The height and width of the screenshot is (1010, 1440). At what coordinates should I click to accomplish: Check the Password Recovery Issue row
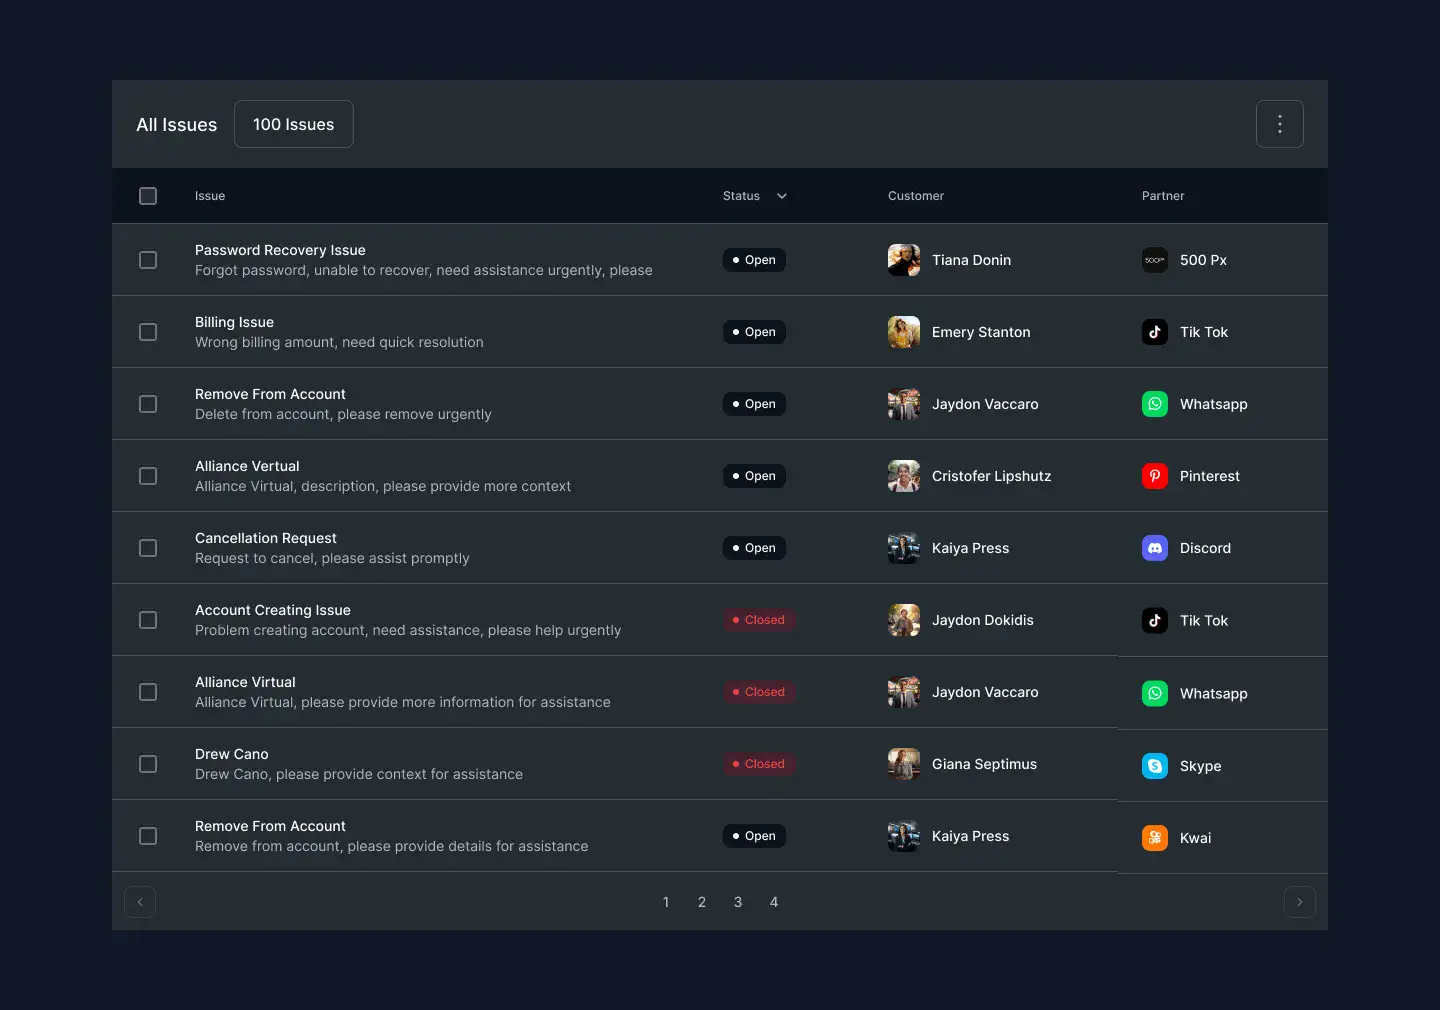coord(148,260)
